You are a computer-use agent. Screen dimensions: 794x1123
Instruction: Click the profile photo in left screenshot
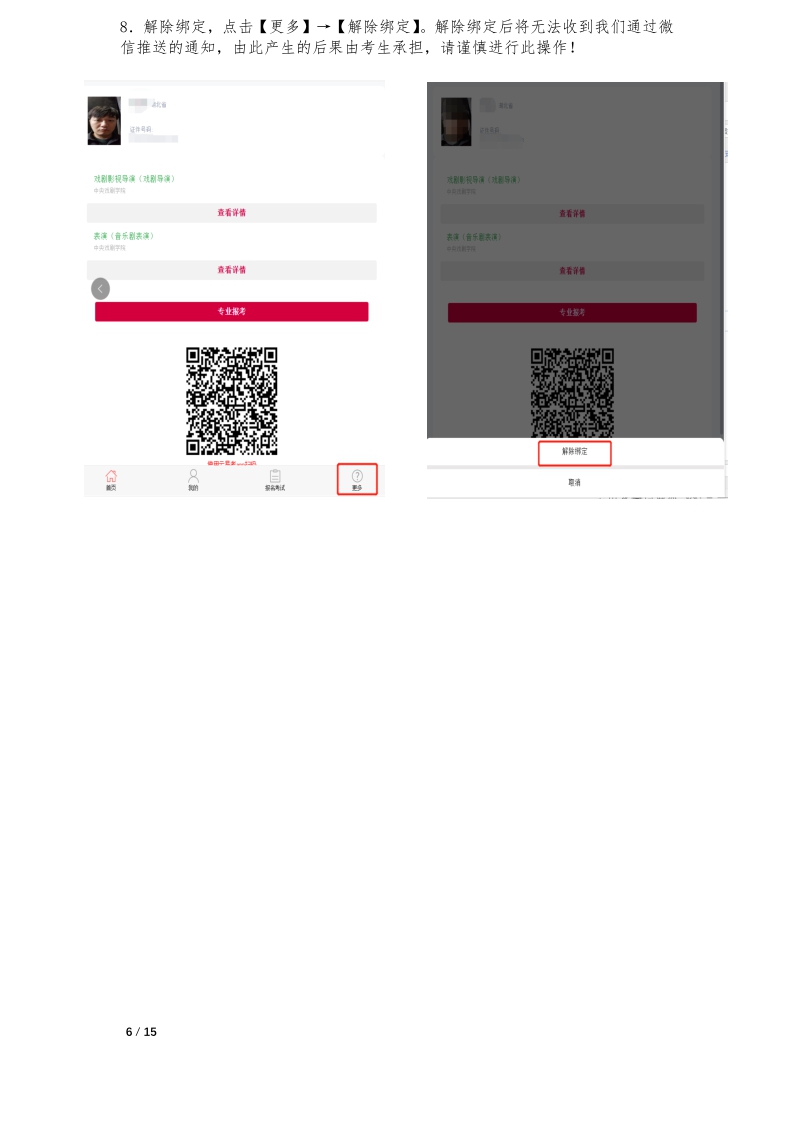[105, 121]
